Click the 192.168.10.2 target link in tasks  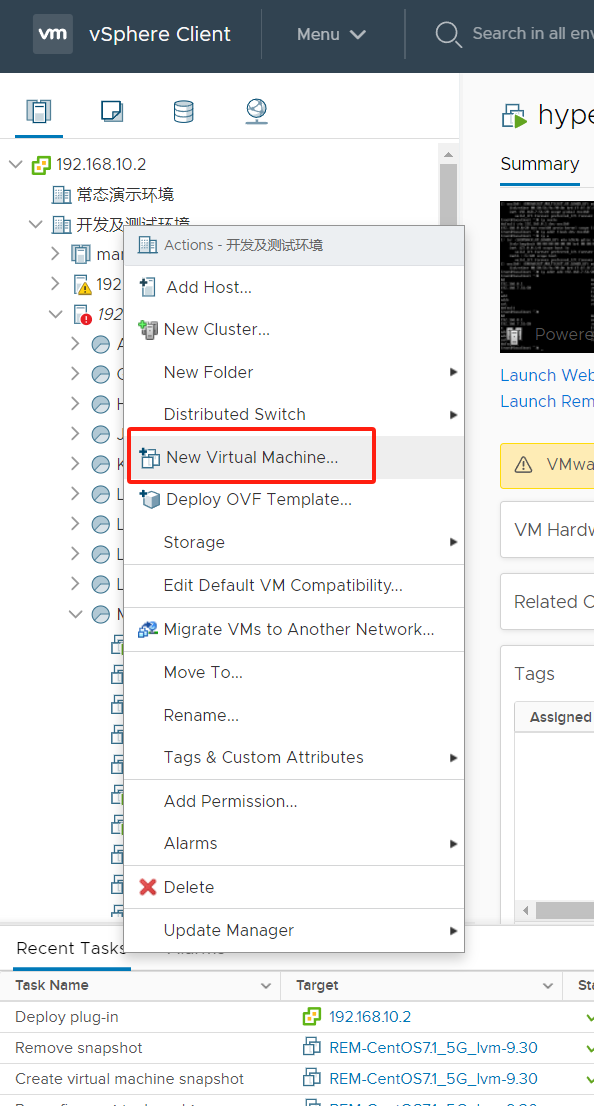370,1016
